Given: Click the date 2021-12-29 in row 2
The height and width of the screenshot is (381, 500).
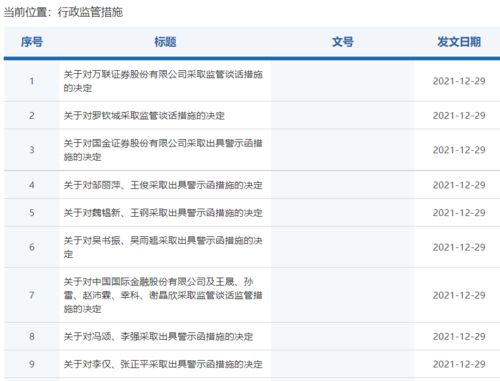Looking at the screenshot, I should tap(459, 116).
